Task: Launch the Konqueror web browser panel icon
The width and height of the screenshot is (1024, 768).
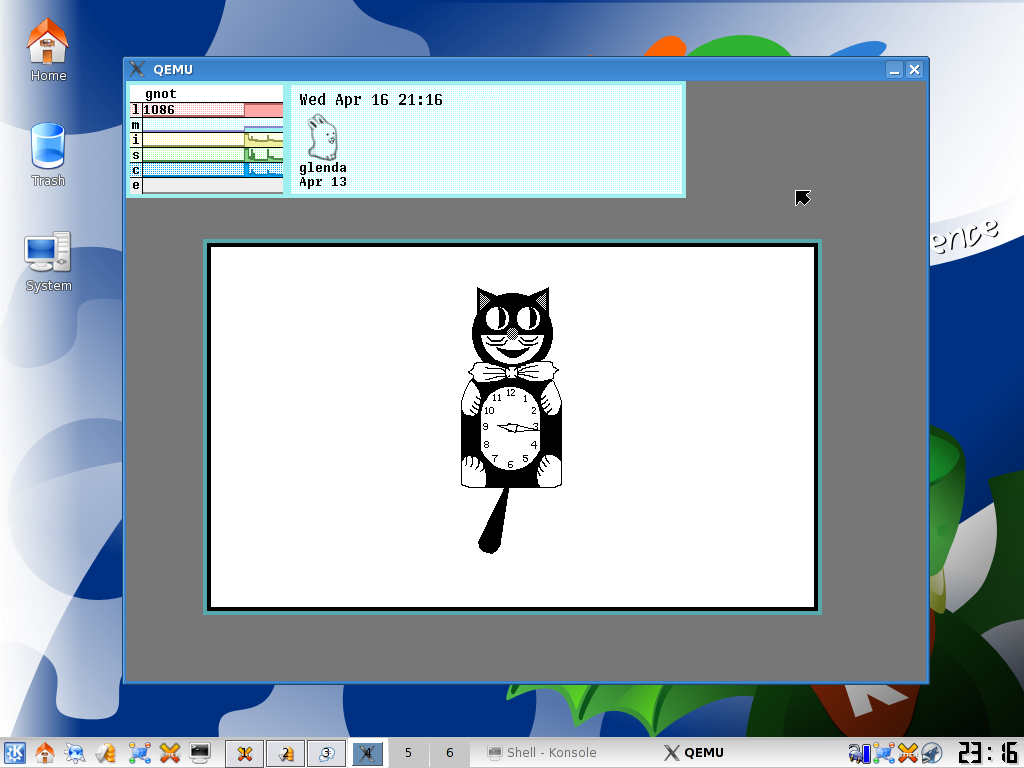Action: coord(75,753)
